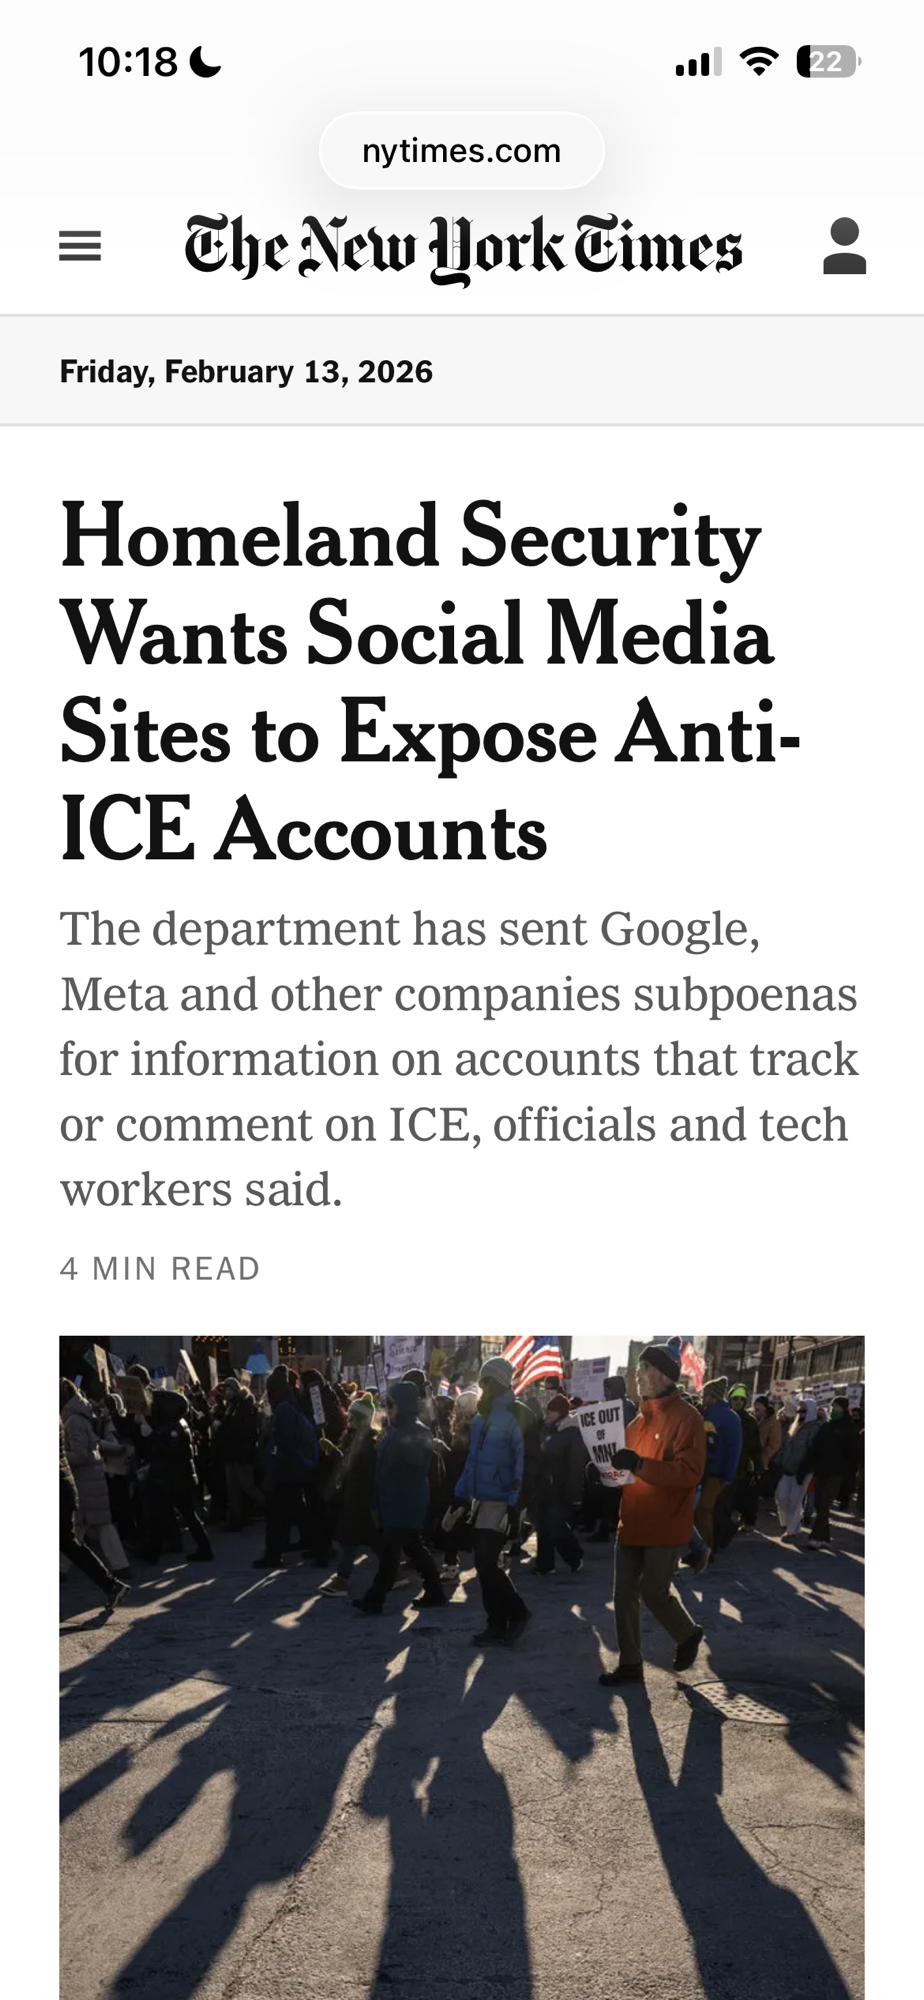The width and height of the screenshot is (924, 2000).
Task: Open the hamburger sections menu
Action: click(80, 246)
